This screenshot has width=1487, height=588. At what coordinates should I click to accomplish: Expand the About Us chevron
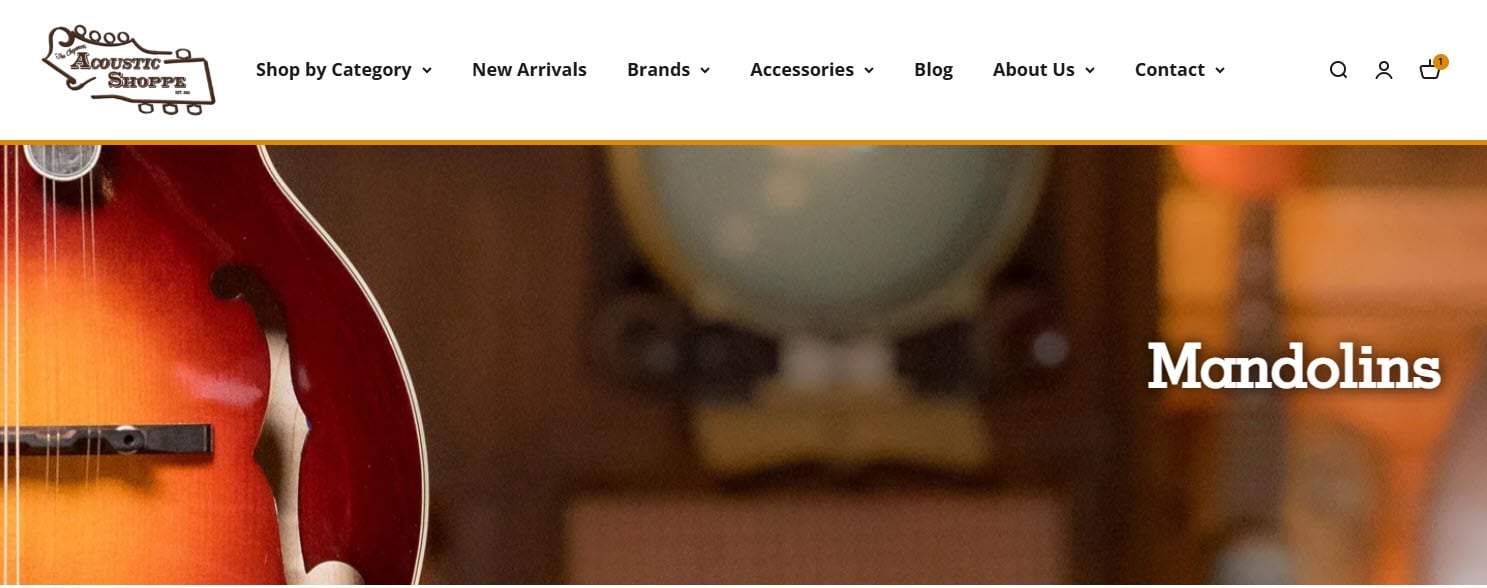1090,70
